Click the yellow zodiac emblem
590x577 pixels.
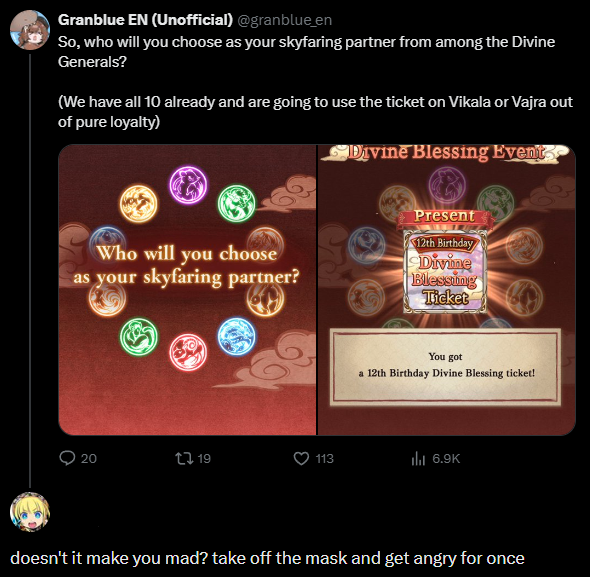[x=138, y=204]
